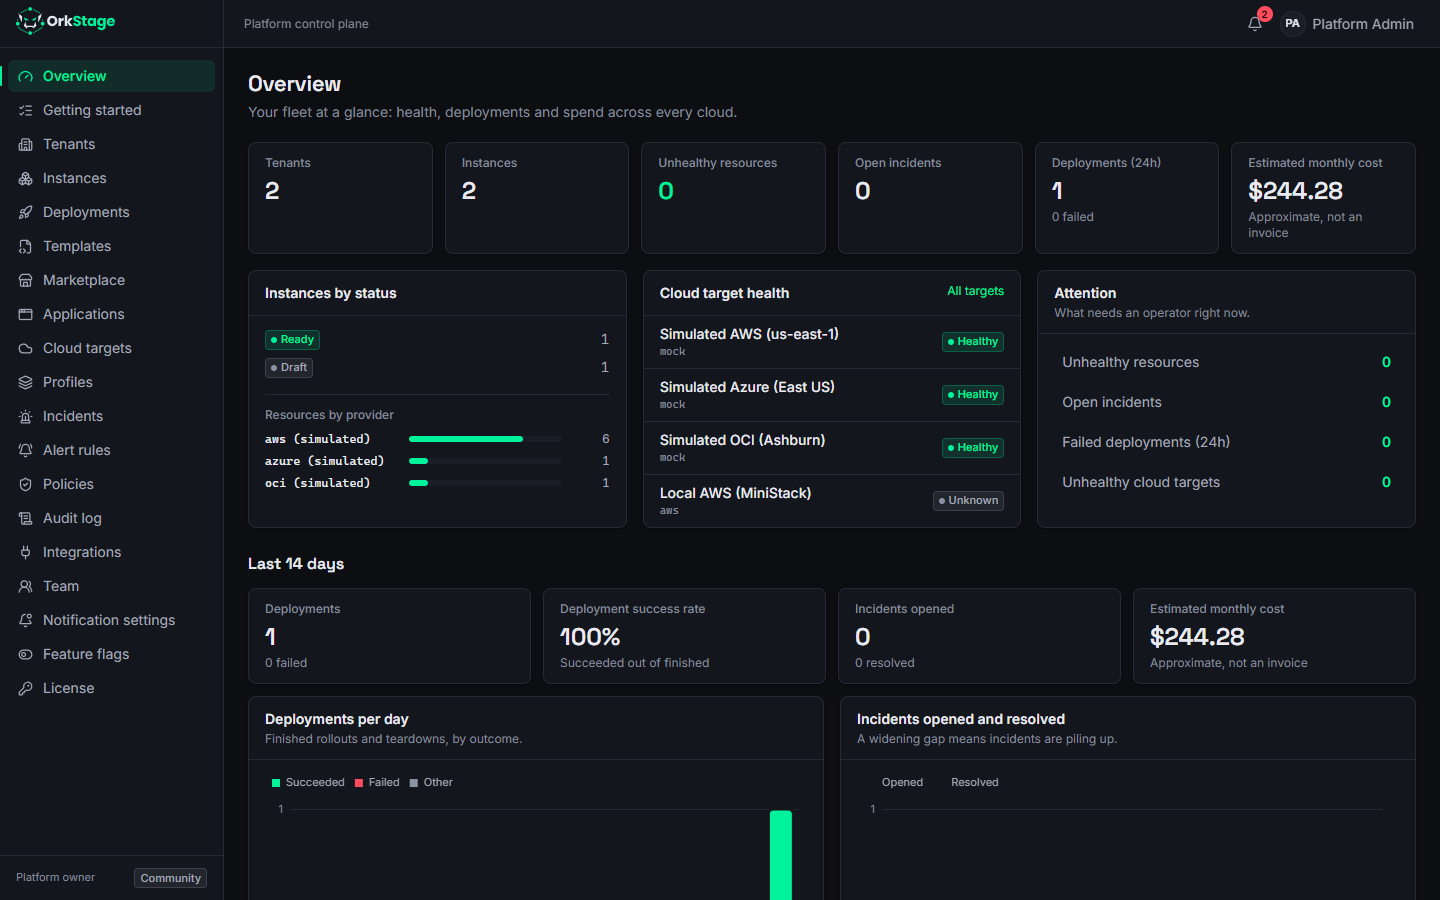Click the Instances cubes icon
1440x900 pixels.
pos(25,178)
